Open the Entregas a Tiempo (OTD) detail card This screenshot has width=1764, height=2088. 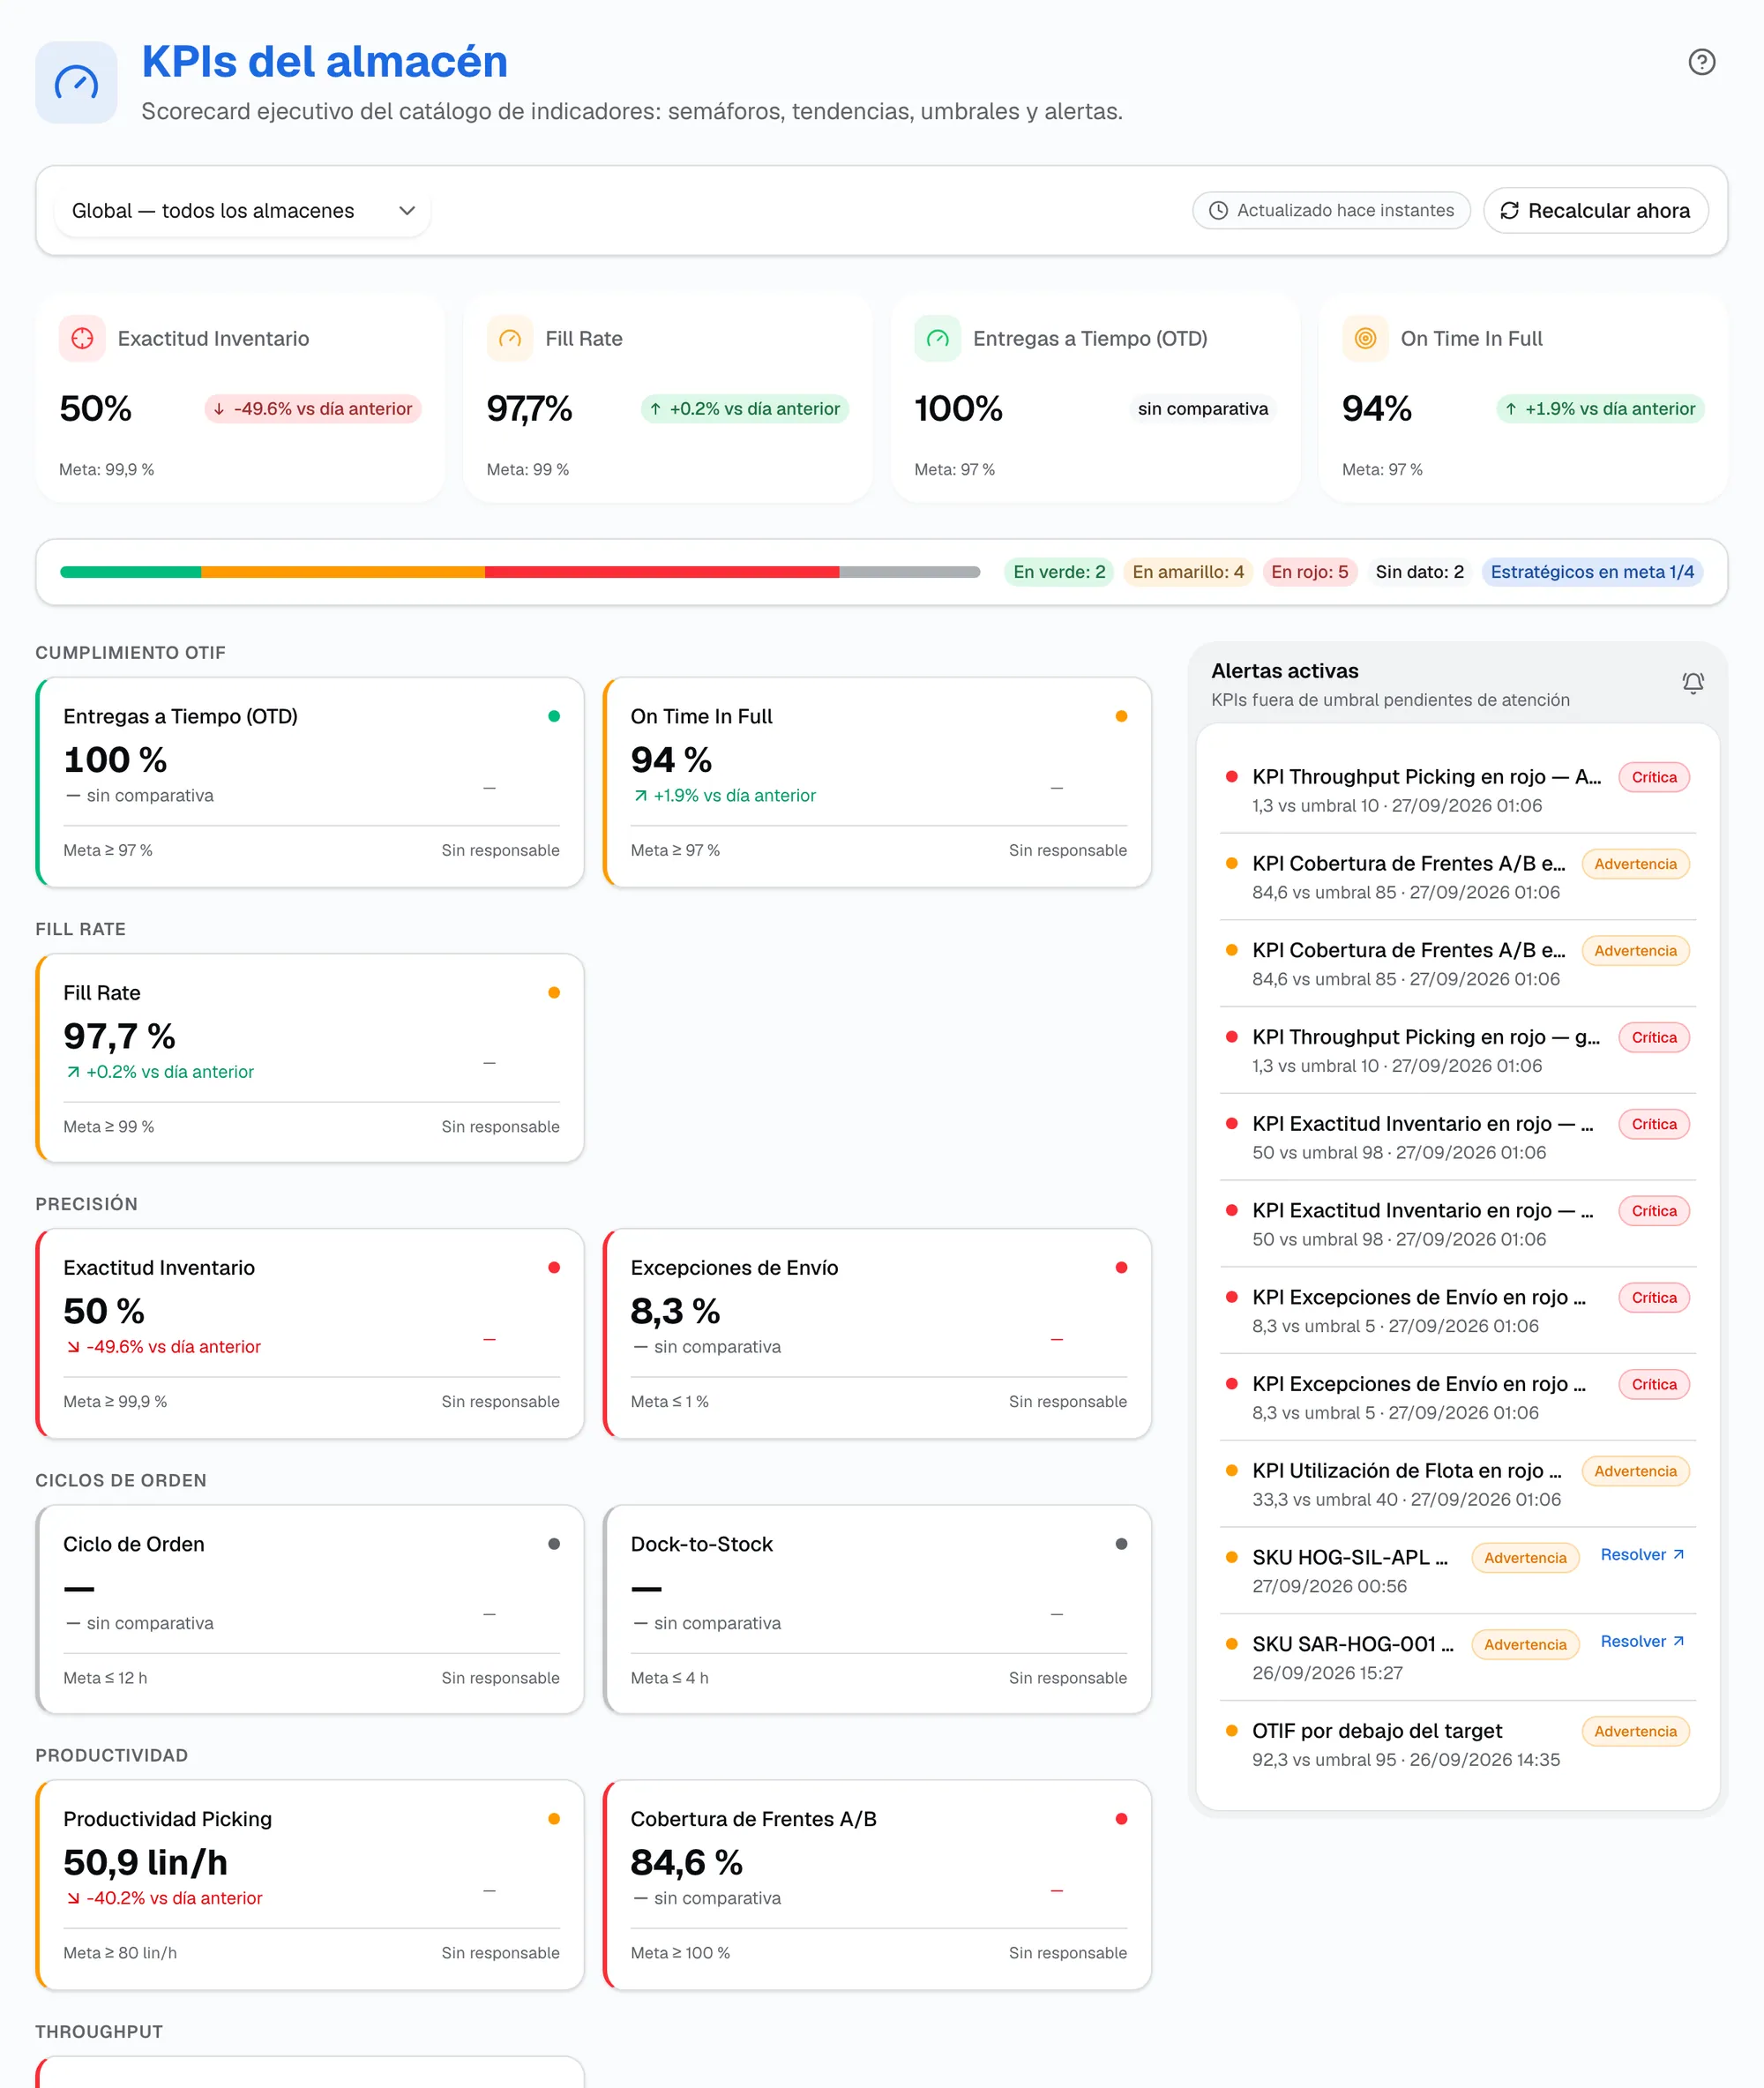pos(310,782)
